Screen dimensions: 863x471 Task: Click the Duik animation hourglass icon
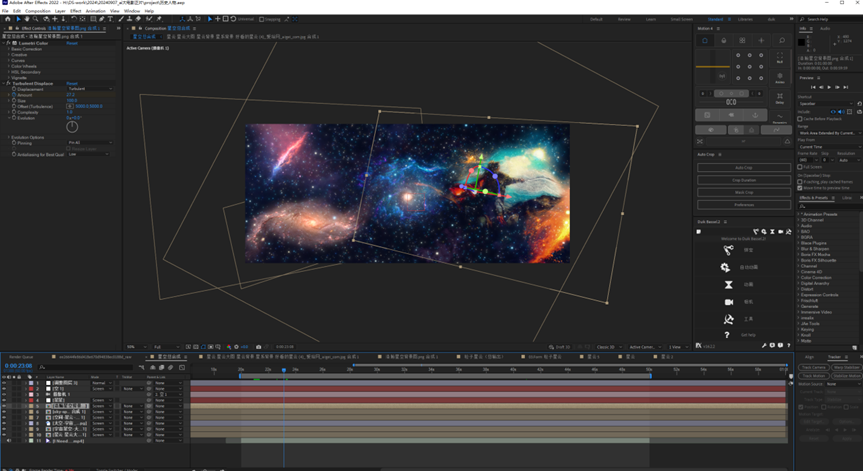tap(729, 284)
